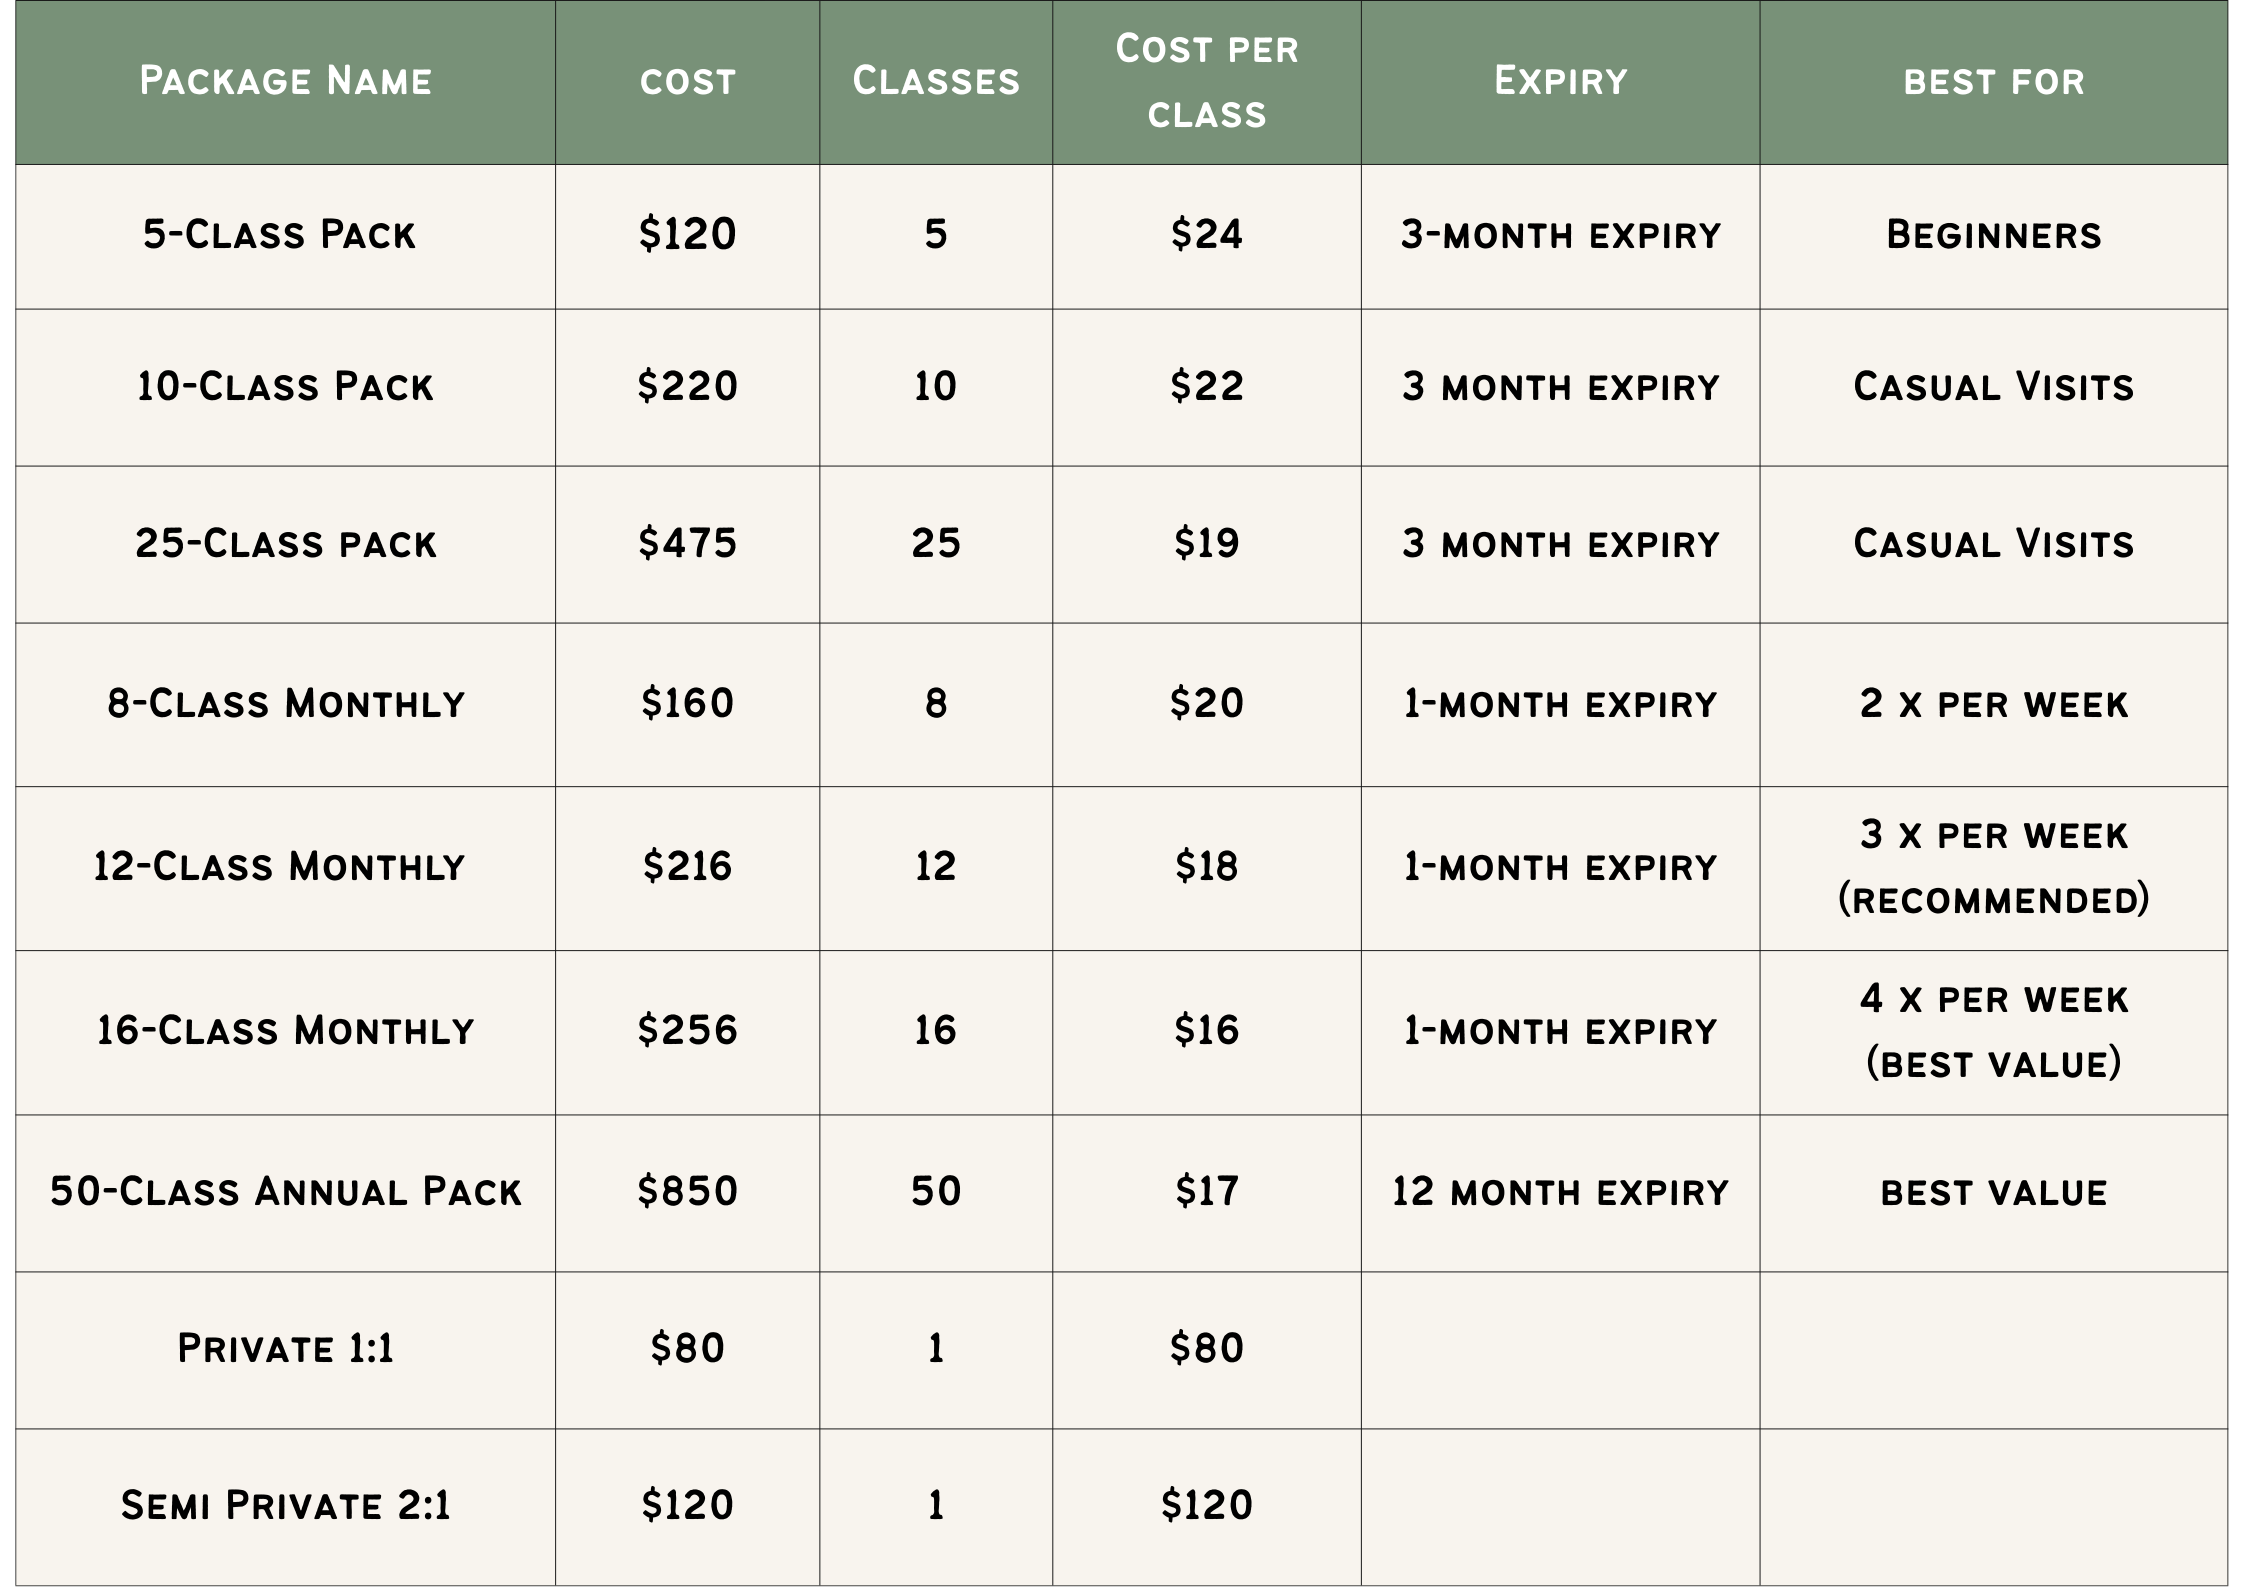This screenshot has width=2245, height=1587.
Task: Click the 50-Class Annual Pack name
Action: click(286, 1192)
